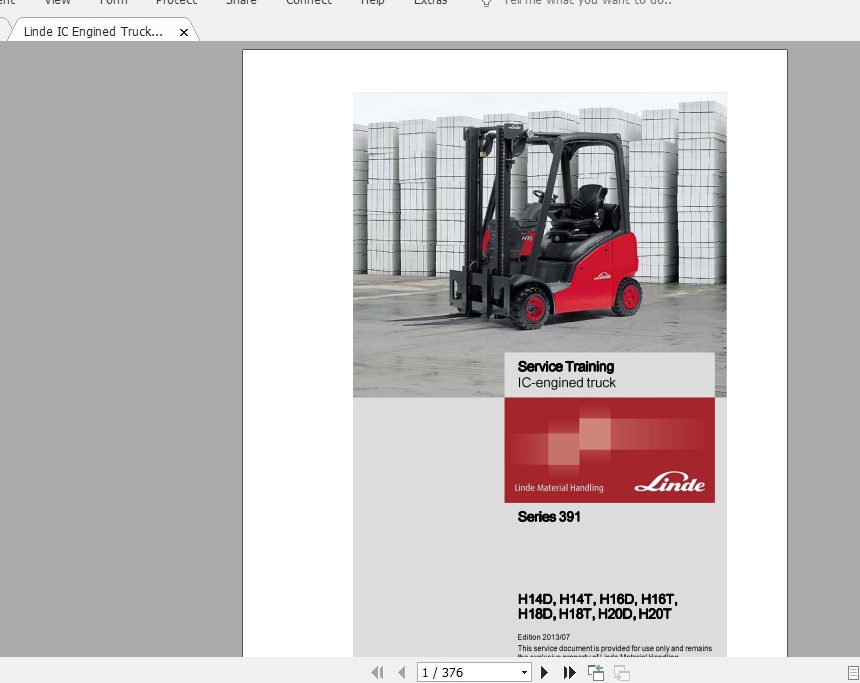Click 'Linde Material Handling' caption

tap(558, 488)
